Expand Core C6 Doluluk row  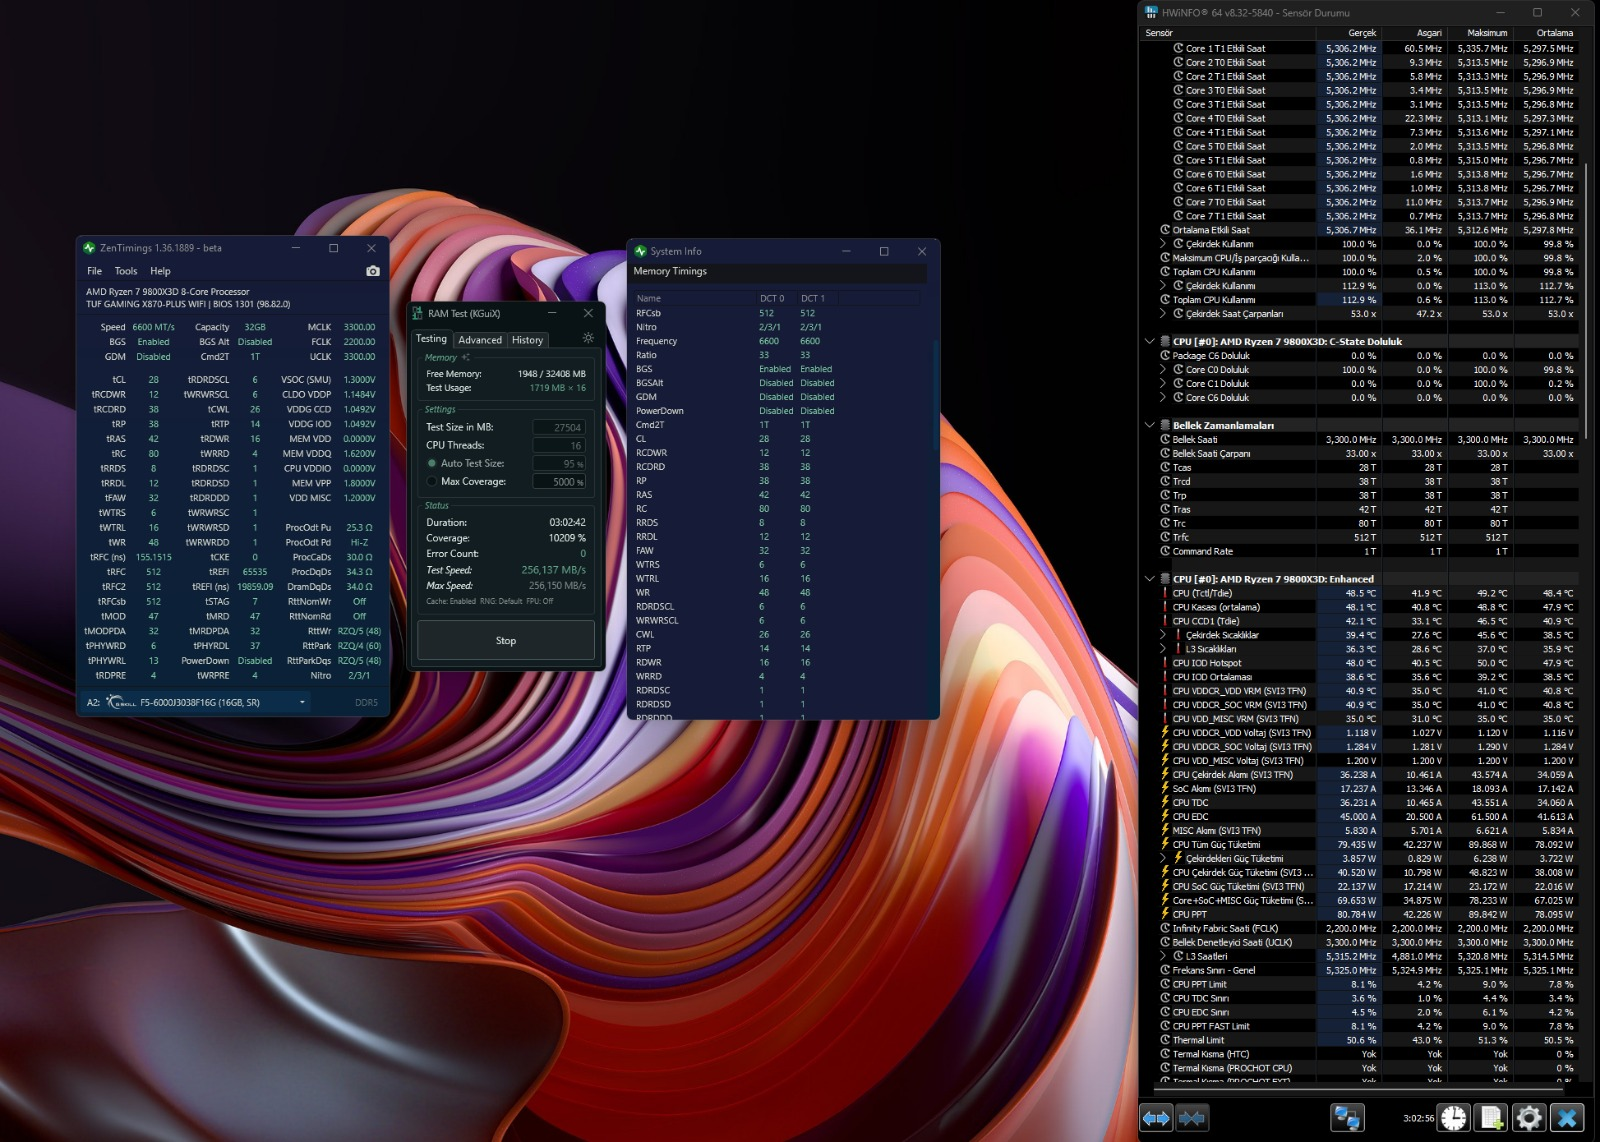(x=1163, y=397)
